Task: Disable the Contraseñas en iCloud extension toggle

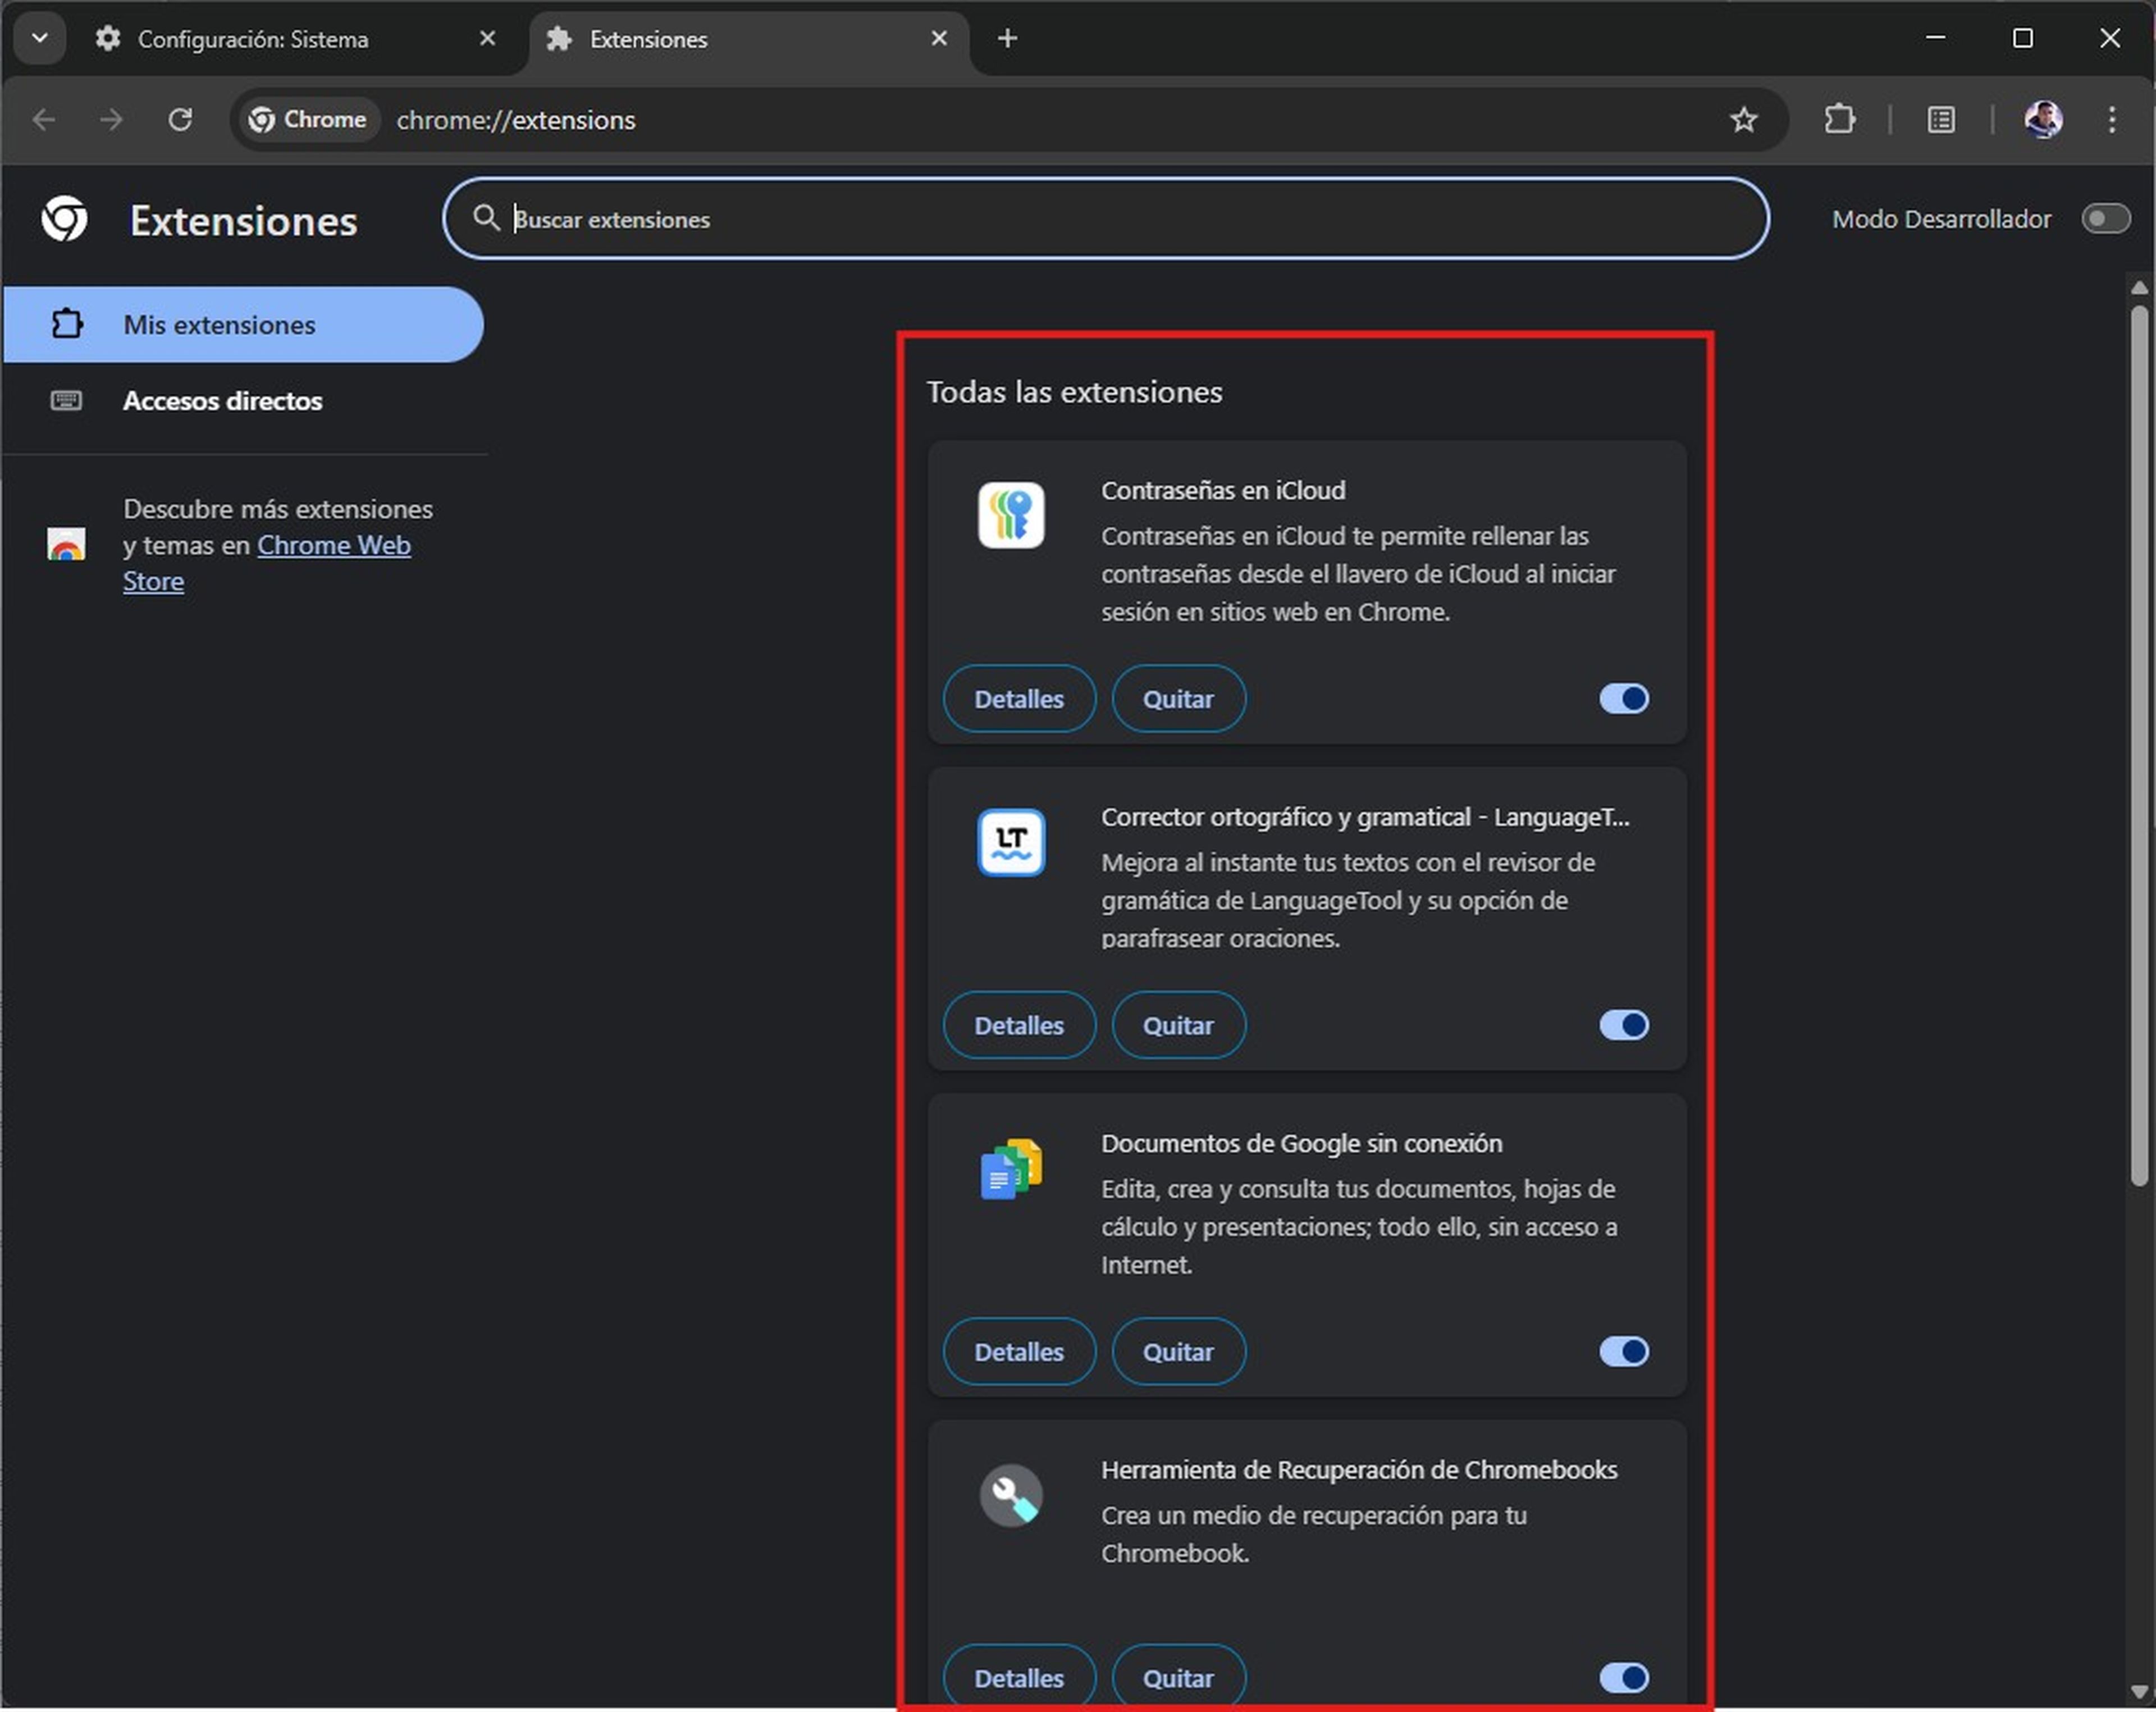Action: coord(1623,699)
